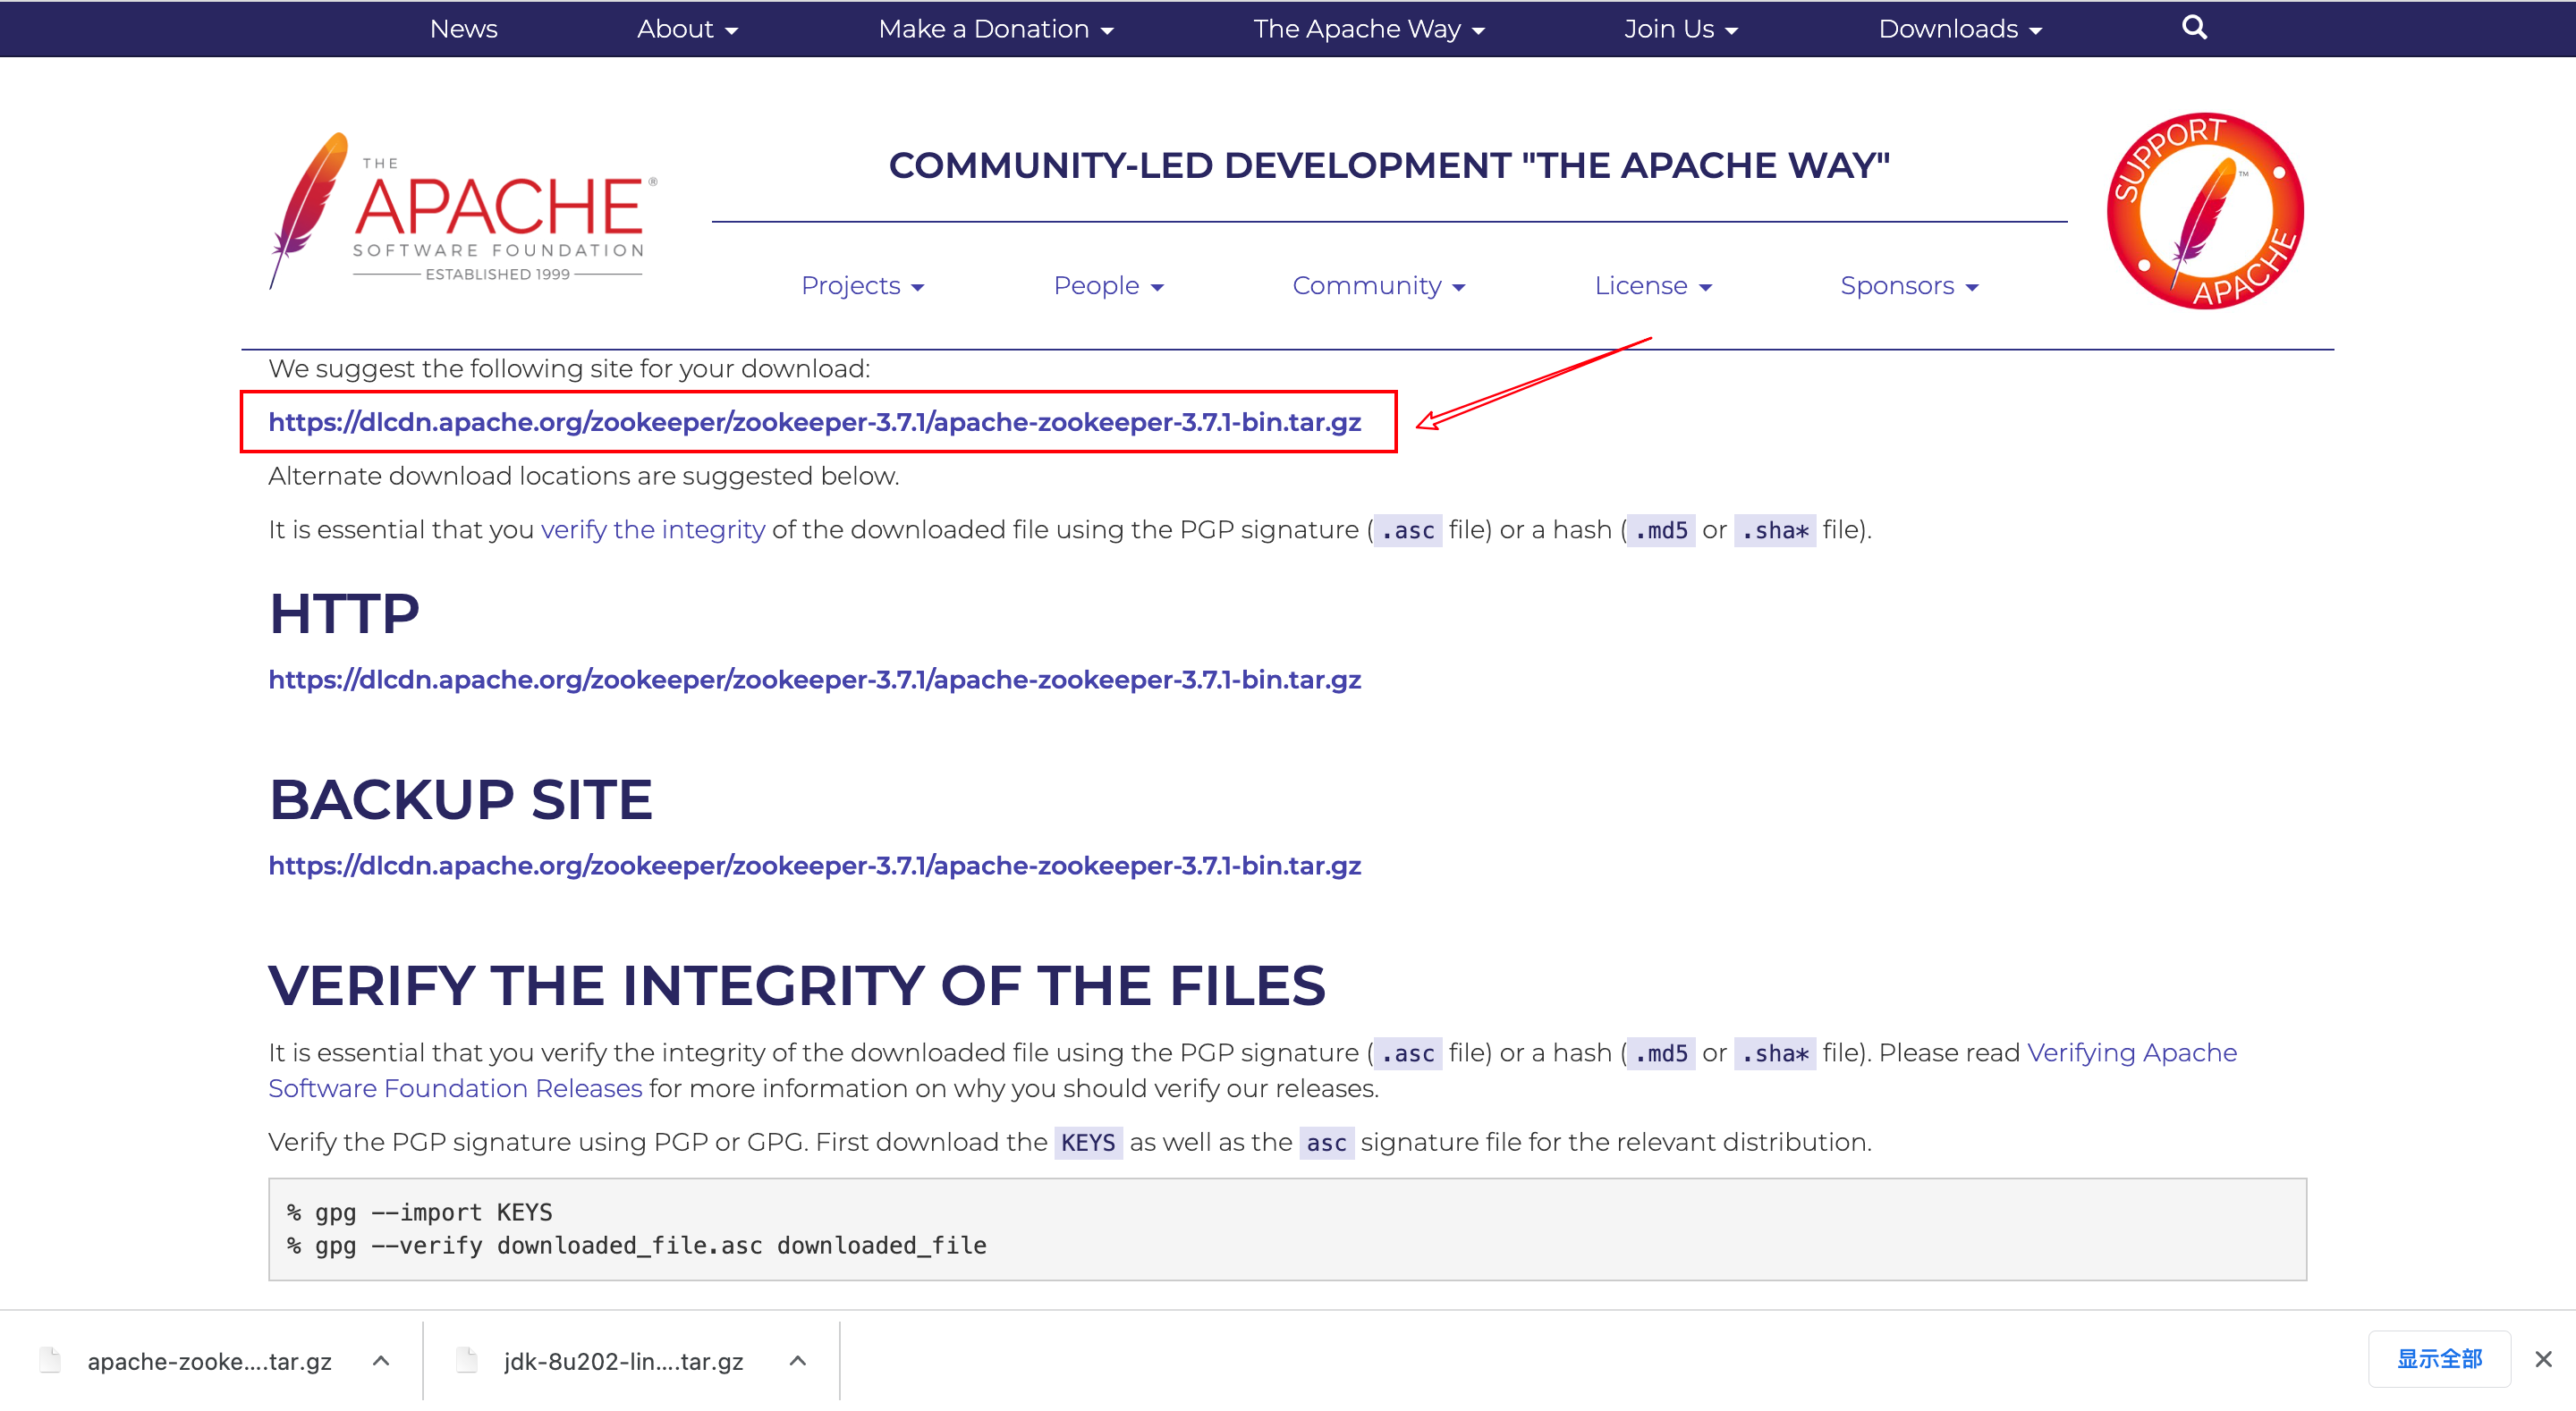
Task: Expand the Sponsors dropdown menu
Action: (1908, 286)
